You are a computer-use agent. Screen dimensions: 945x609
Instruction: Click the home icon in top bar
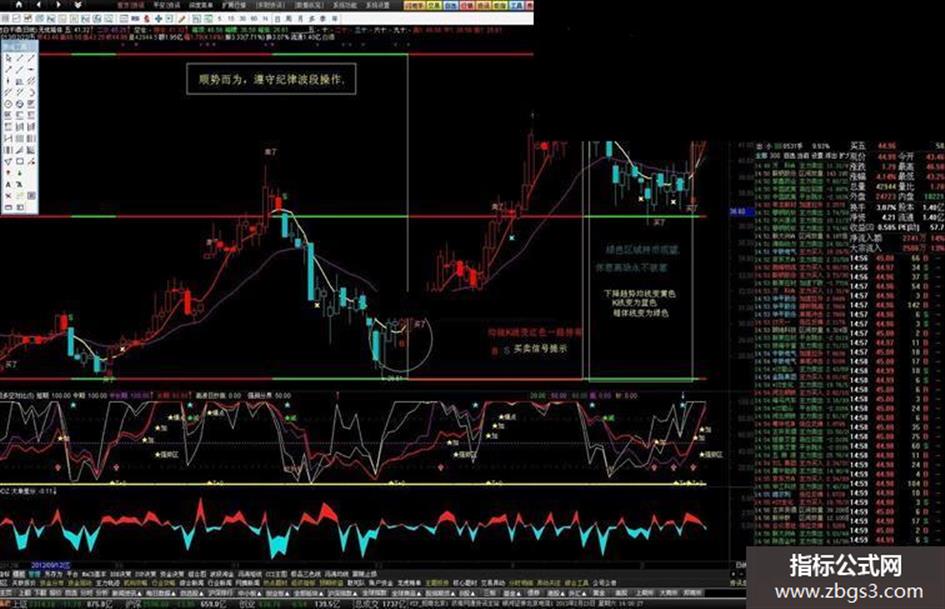(19, 5)
